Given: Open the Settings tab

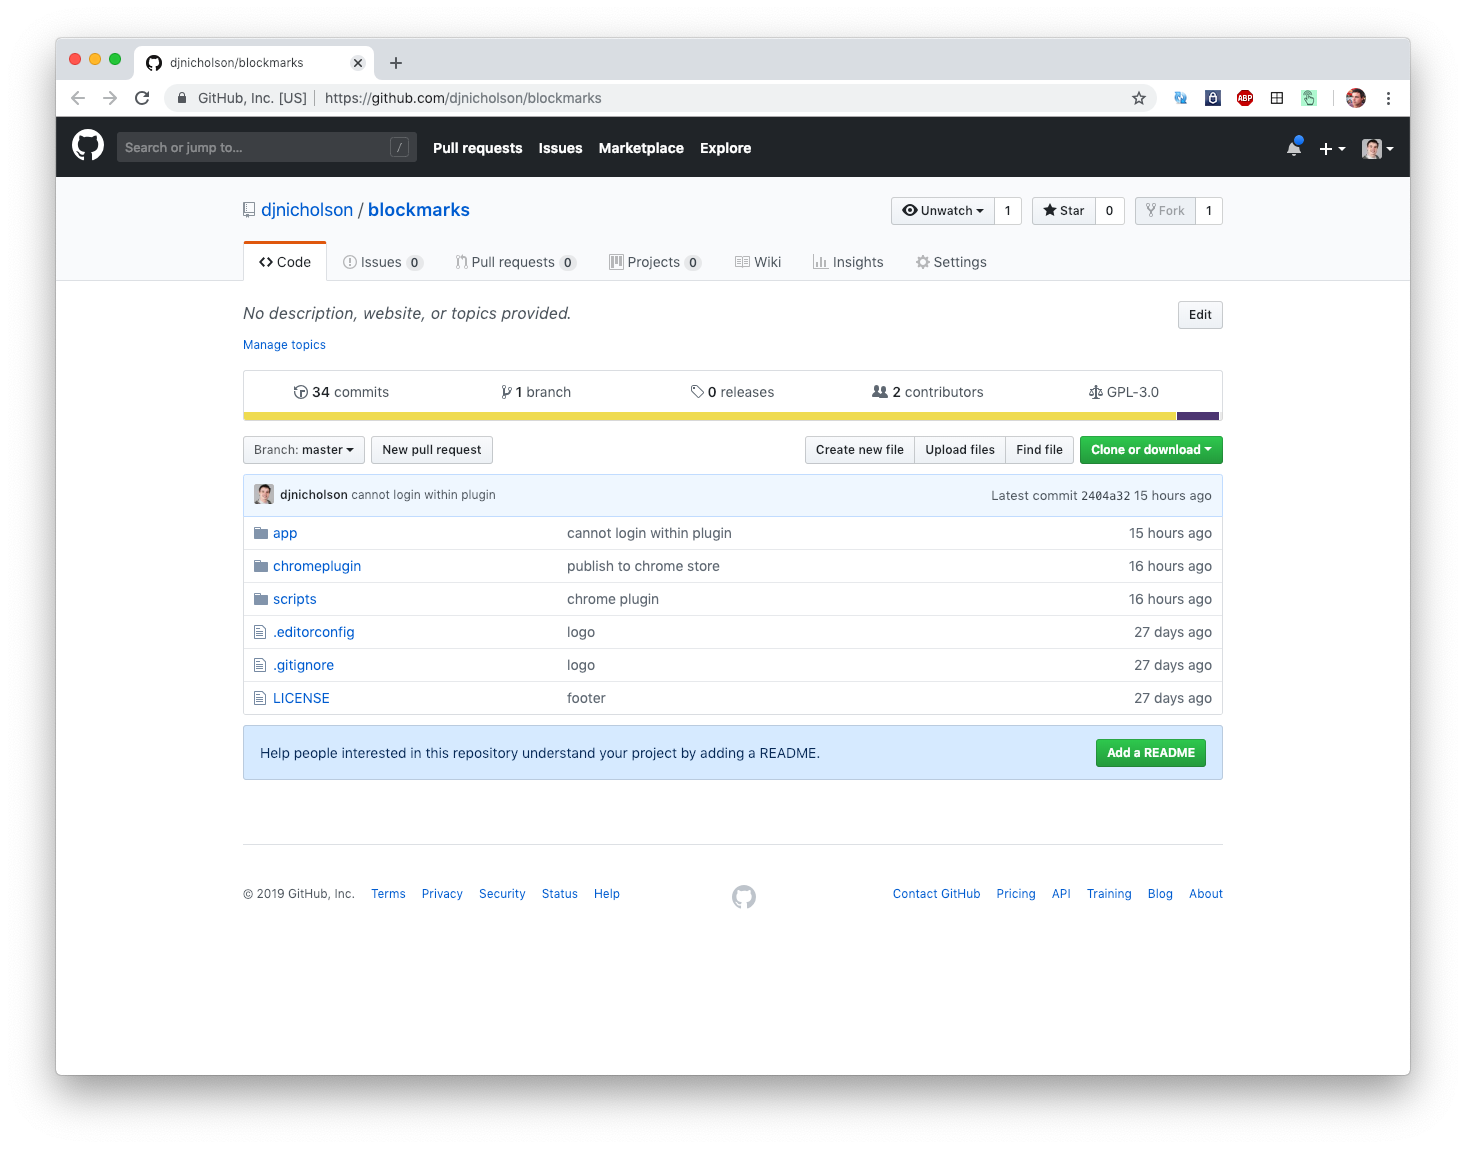Looking at the screenshot, I should coord(951,262).
